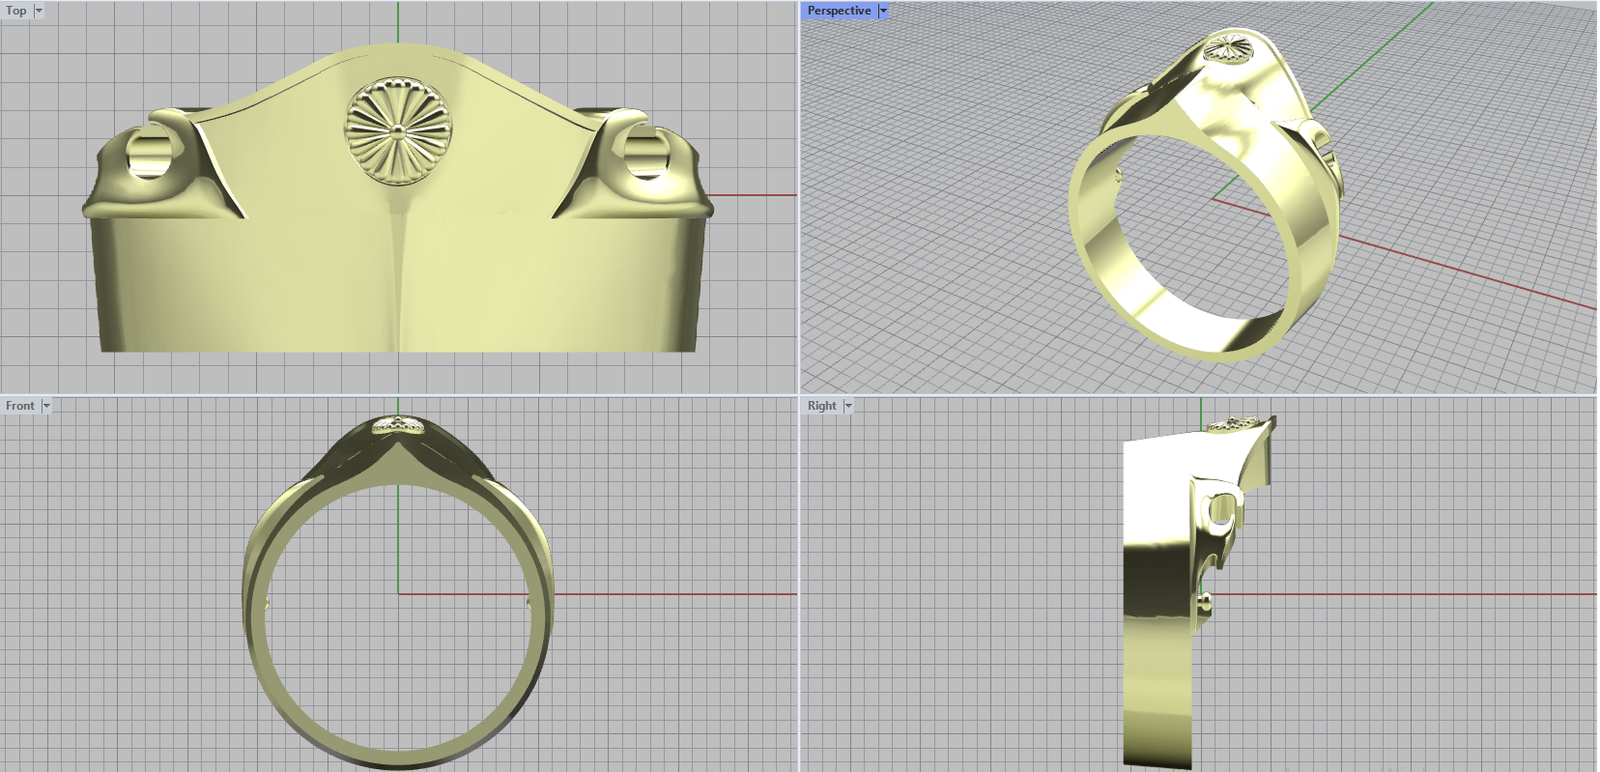1600x772 pixels.
Task: Open the Top viewport dropdown arrow
Action: coord(39,11)
